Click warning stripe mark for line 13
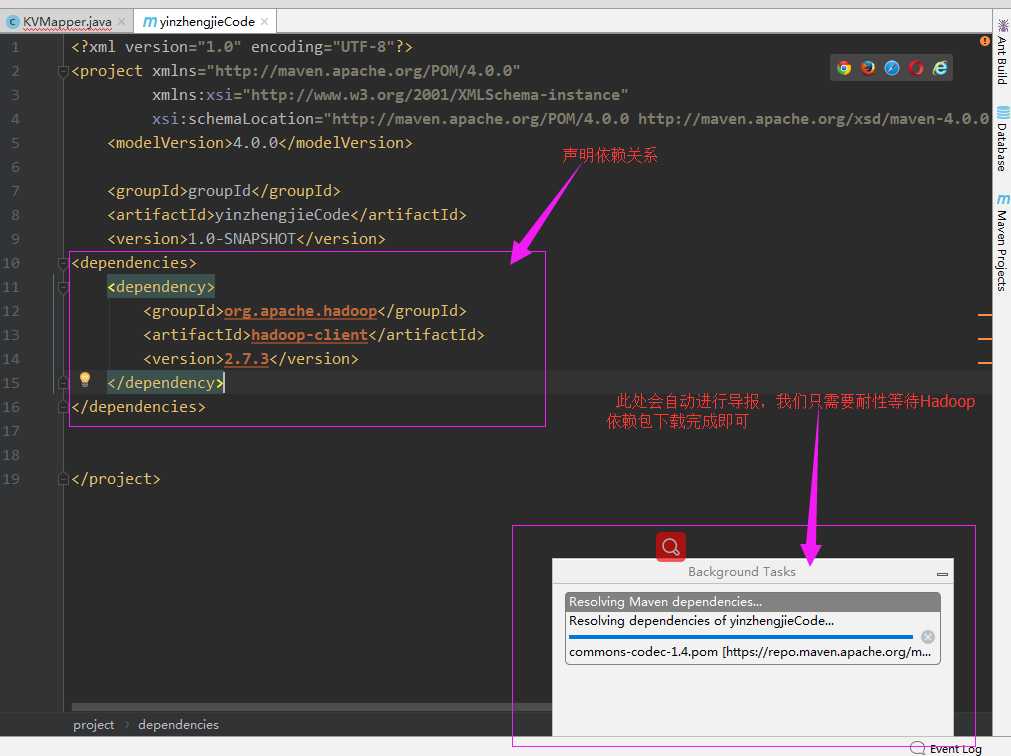Image resolution: width=1011 pixels, height=756 pixels. 985,338
